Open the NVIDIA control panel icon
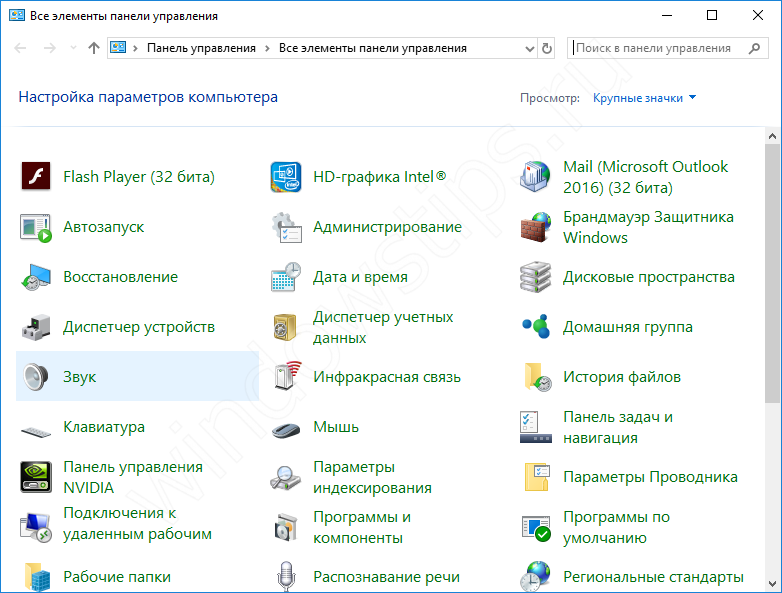 (36, 477)
